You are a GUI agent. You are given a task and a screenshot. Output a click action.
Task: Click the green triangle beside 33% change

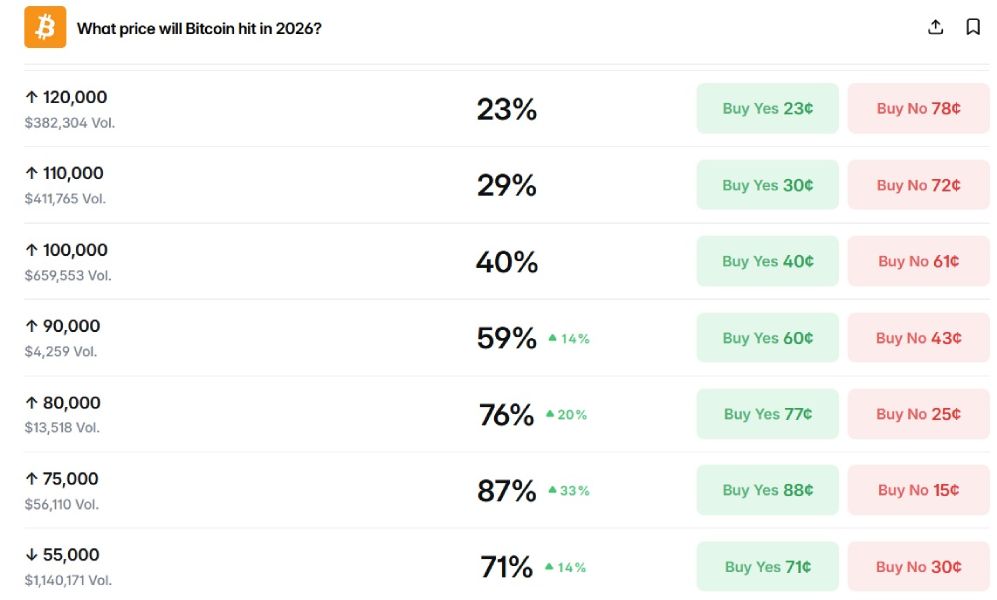click(553, 490)
